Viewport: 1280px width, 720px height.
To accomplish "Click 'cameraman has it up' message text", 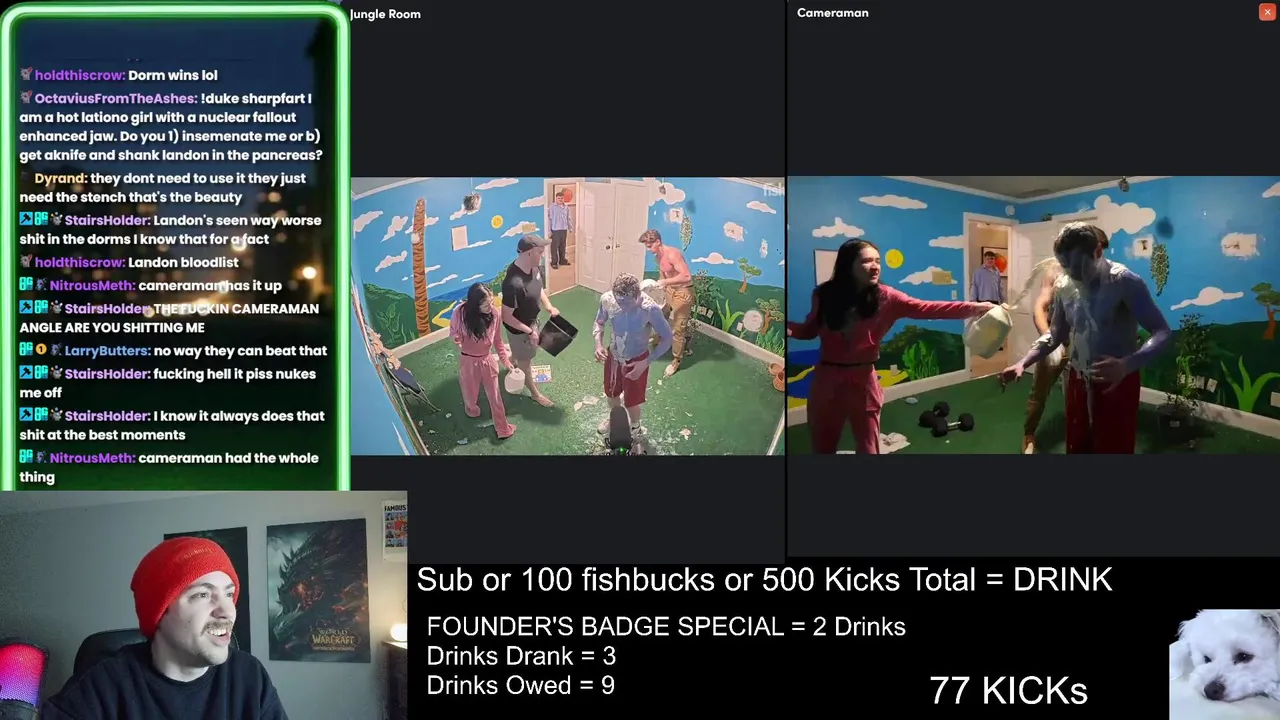I will click(x=210, y=285).
